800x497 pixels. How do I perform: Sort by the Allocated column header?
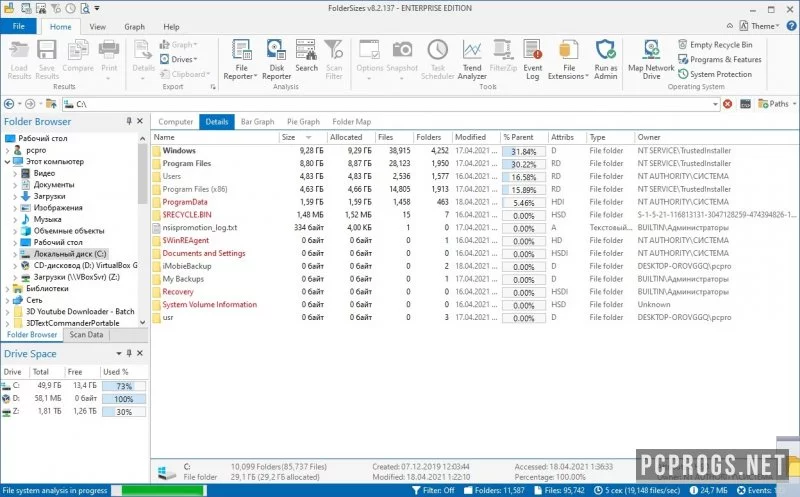(x=351, y=137)
